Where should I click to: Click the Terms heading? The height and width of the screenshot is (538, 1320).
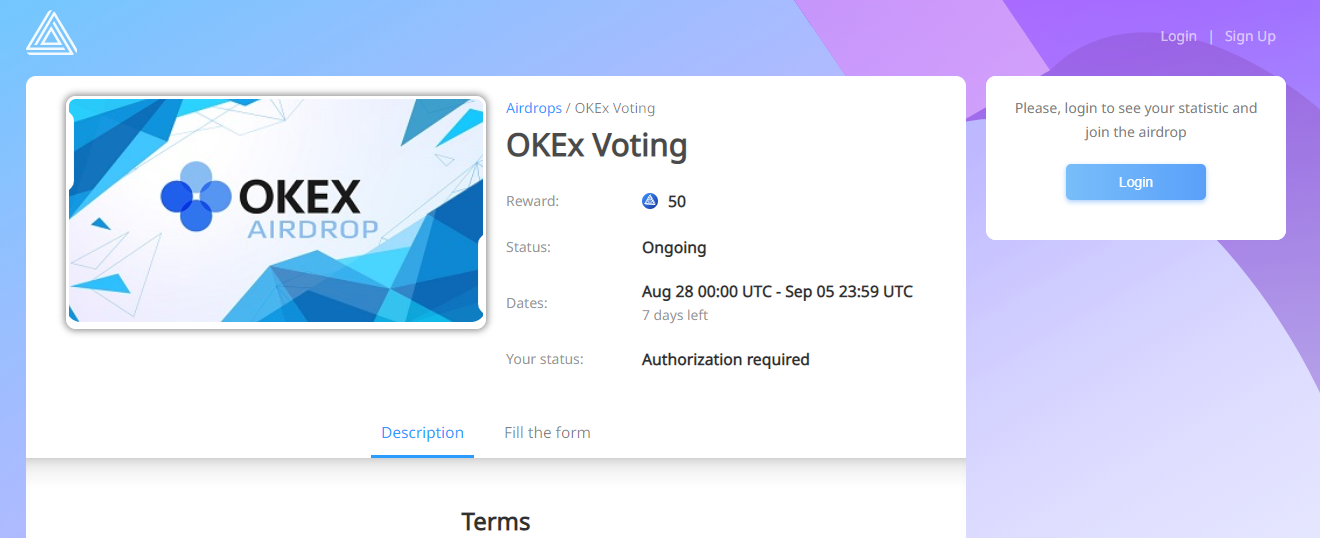click(x=495, y=521)
